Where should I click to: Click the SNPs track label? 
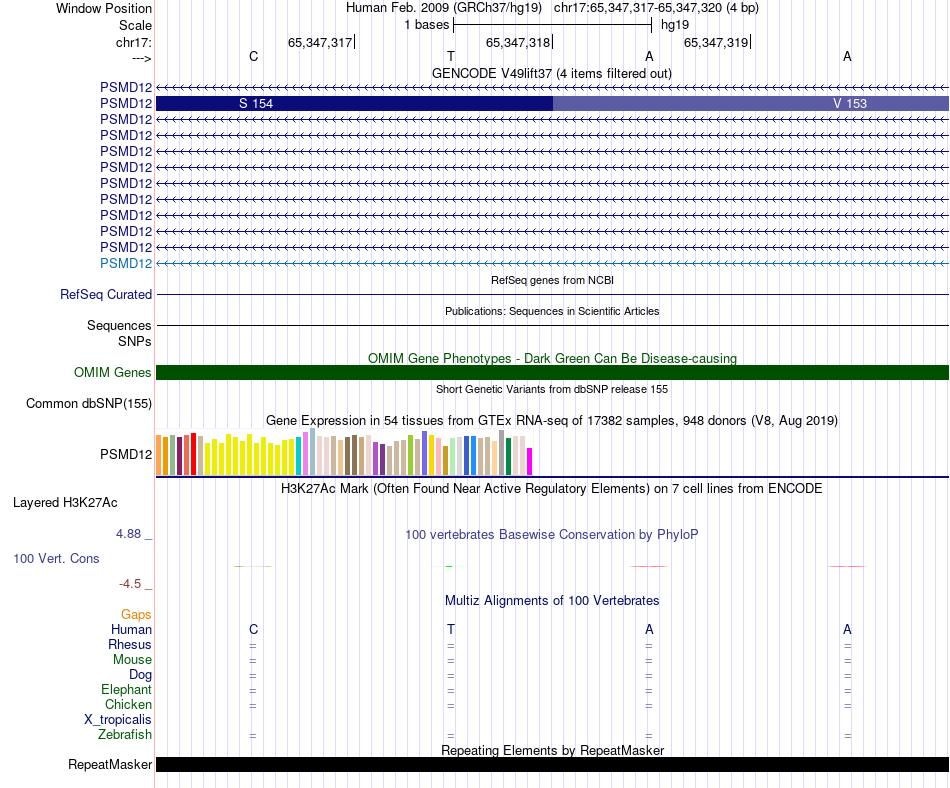(x=135, y=342)
